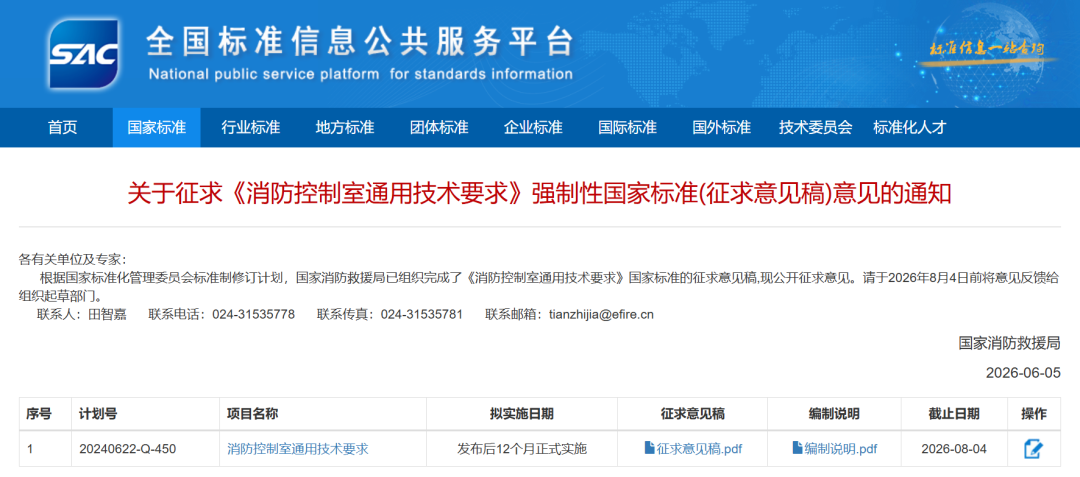Image resolution: width=1080 pixels, height=477 pixels.
Task: Click the 征求意见稿 column header
Action: coord(693,414)
